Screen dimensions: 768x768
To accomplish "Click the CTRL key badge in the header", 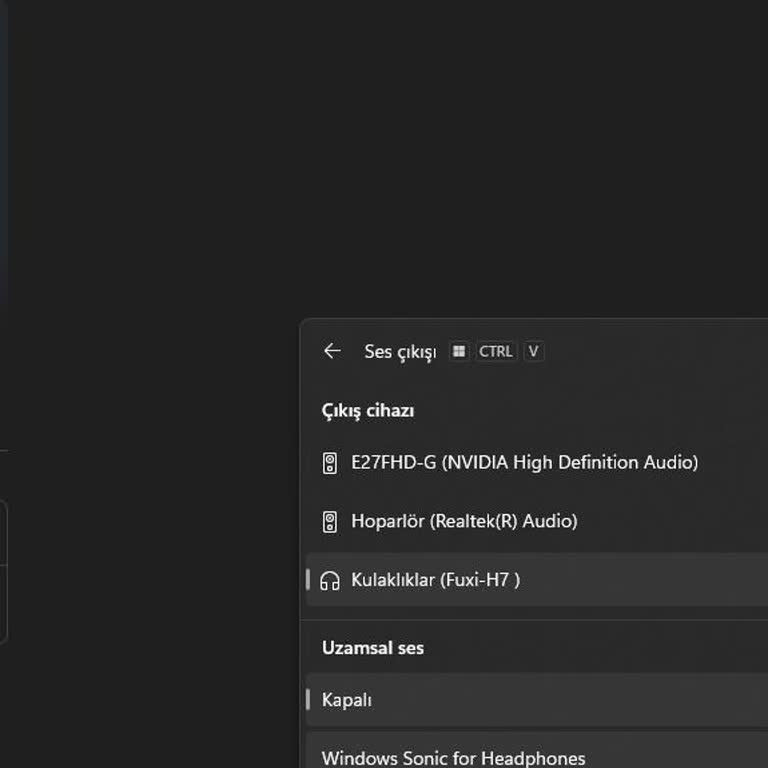I will (x=495, y=352).
